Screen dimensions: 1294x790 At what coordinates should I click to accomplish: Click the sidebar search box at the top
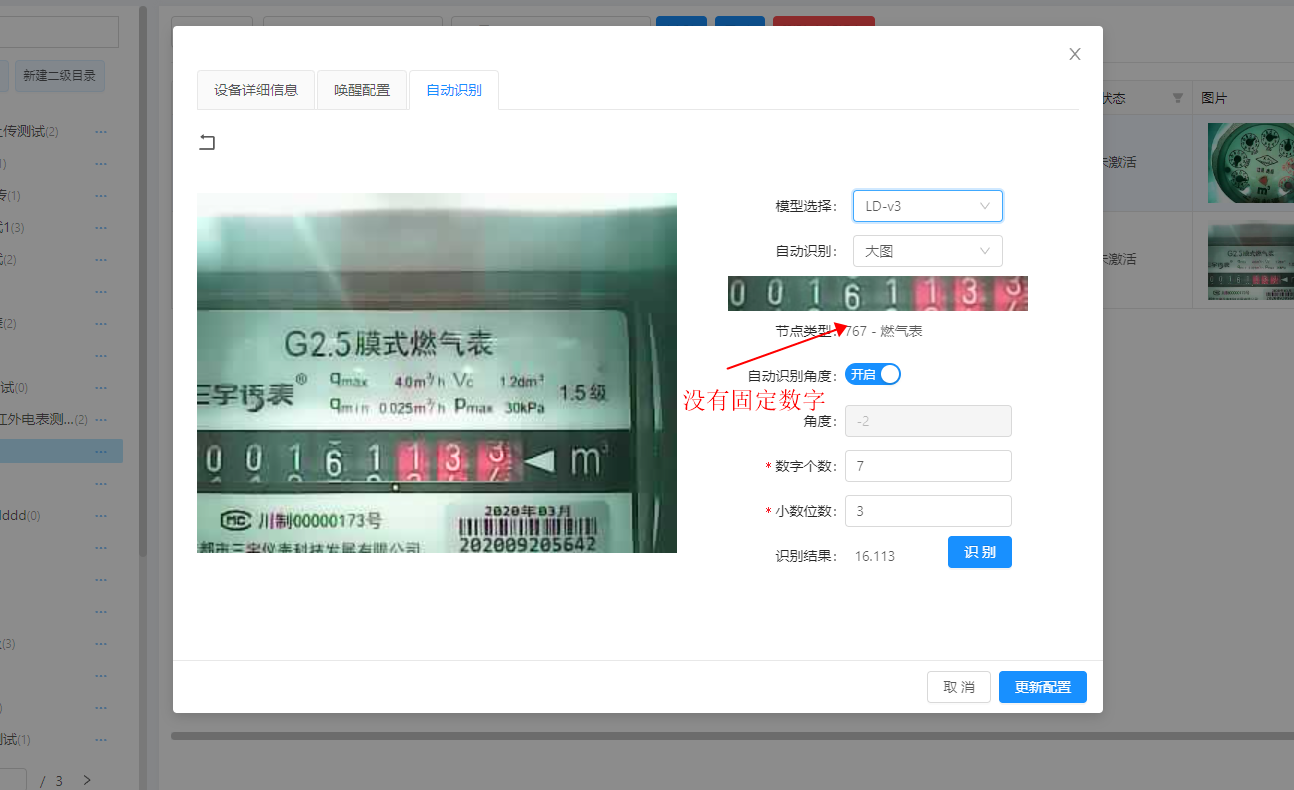pos(59,32)
